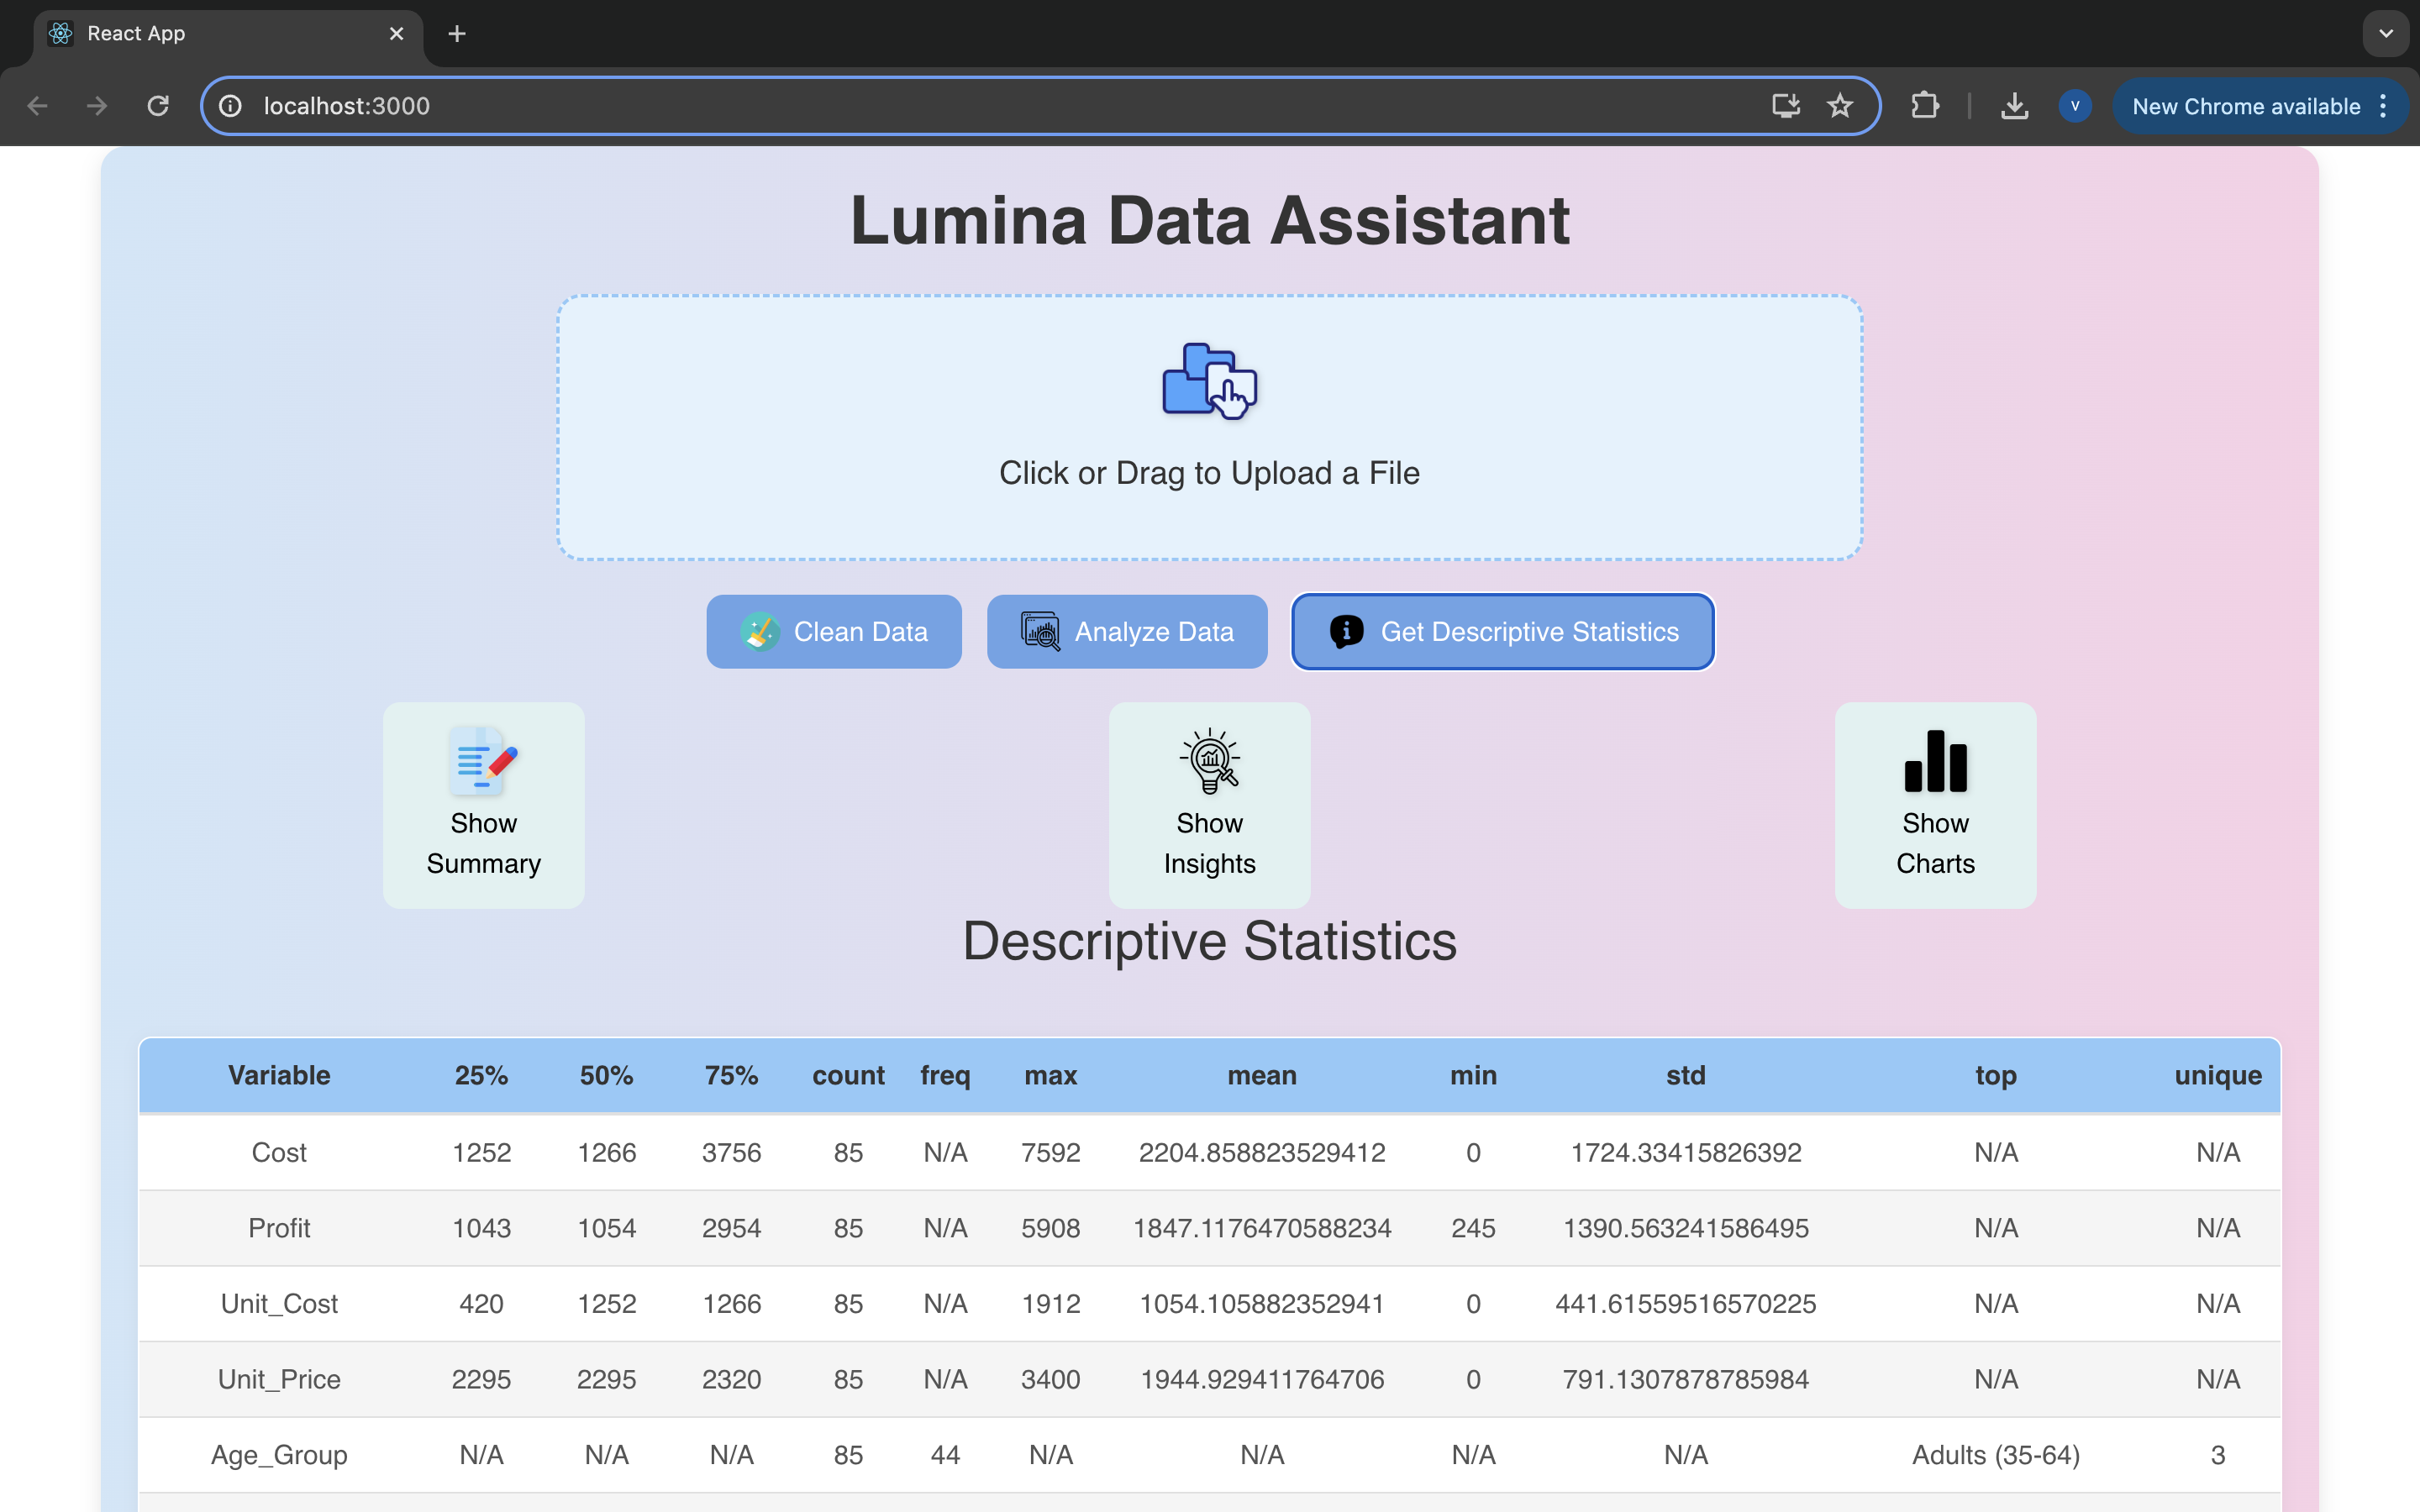2420x1512 pixels.
Task: Expand the tab search dropdown arrow
Action: click(2386, 34)
